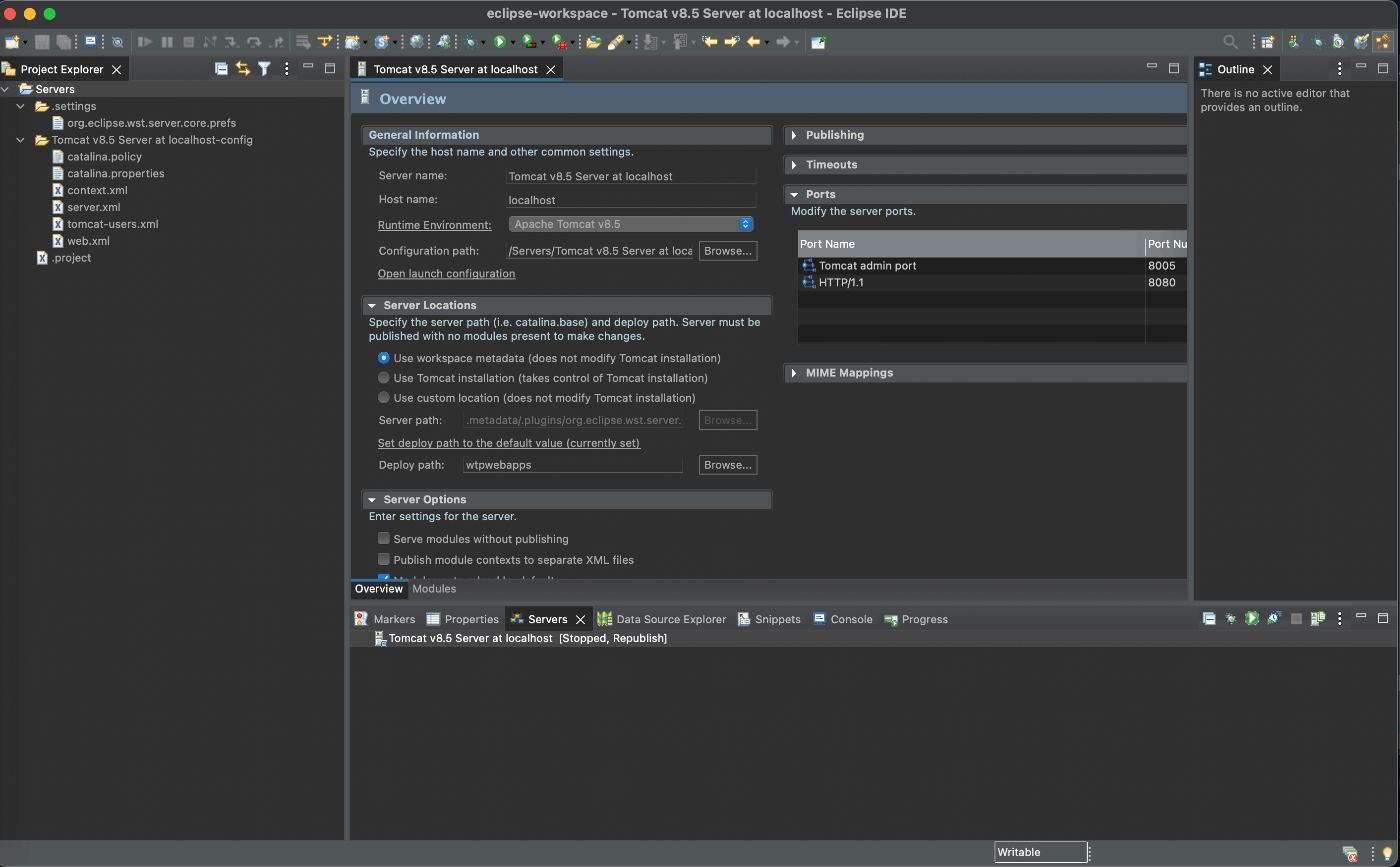
Task: Click the Back navigation arrow icon
Action: pos(753,42)
